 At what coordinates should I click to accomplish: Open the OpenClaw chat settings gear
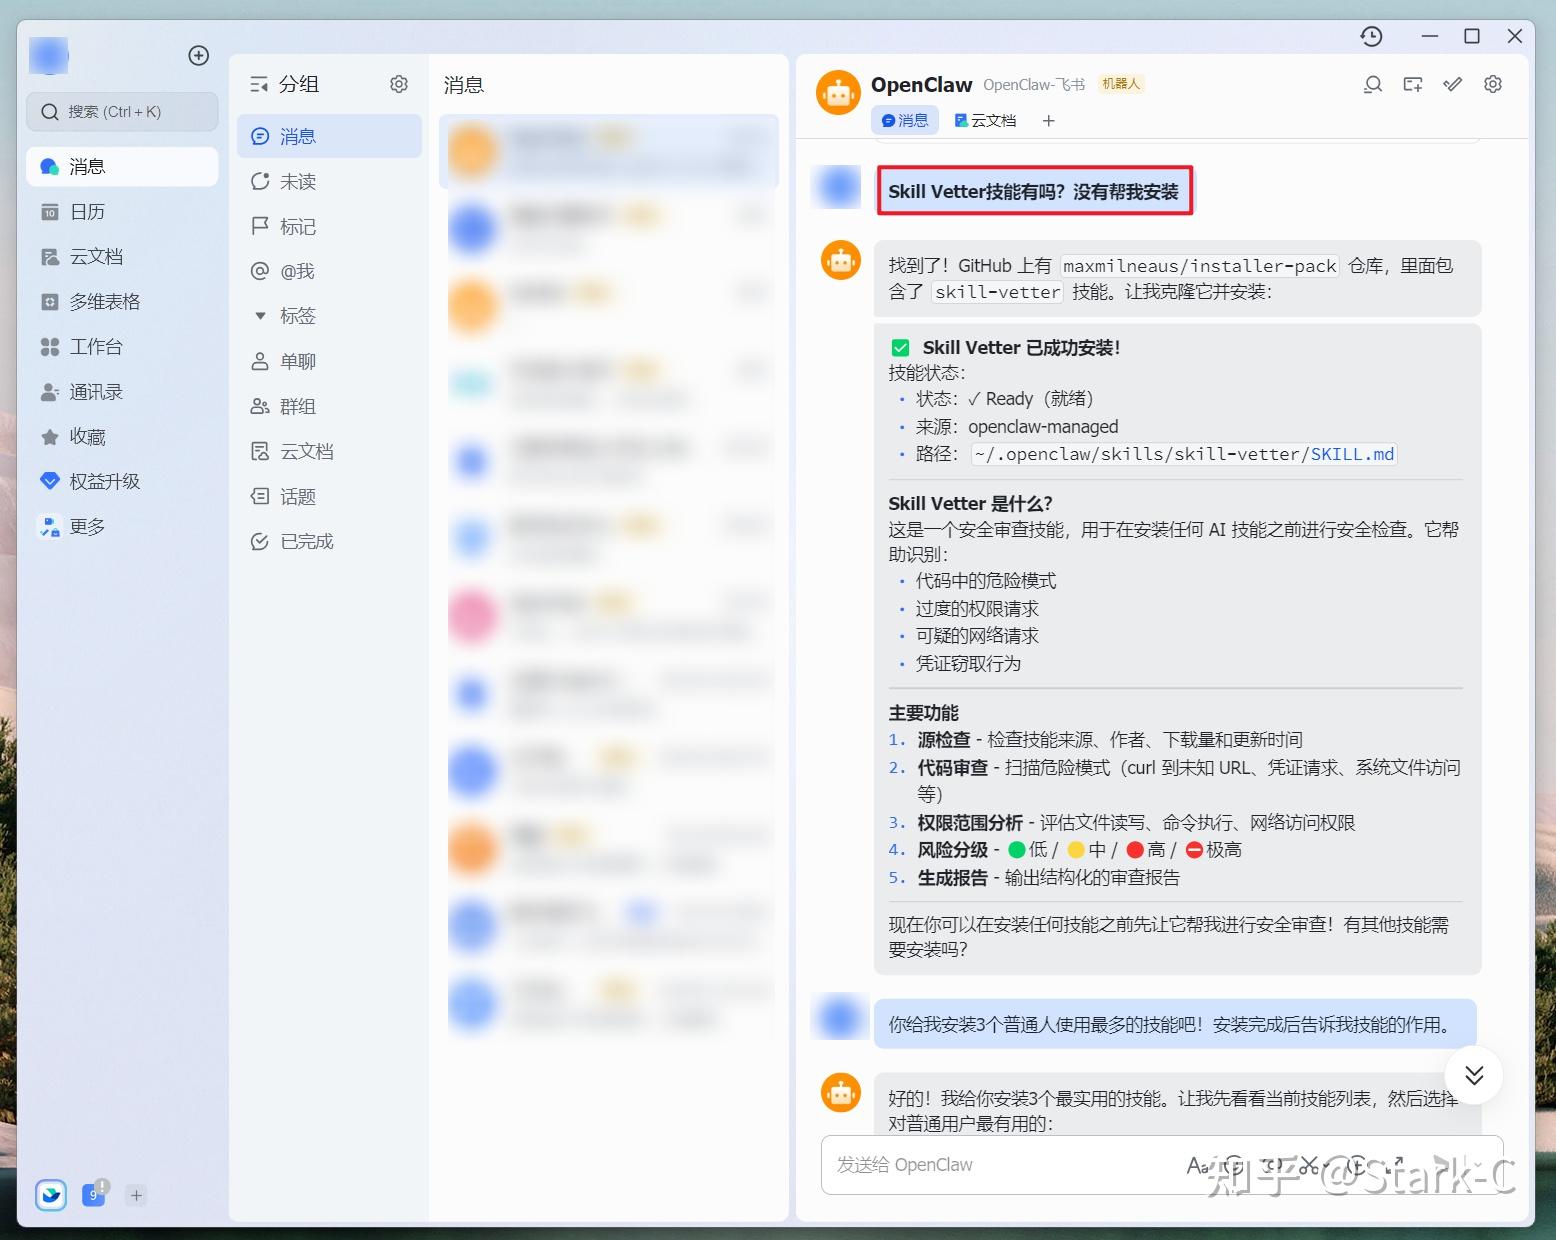[x=1493, y=85]
